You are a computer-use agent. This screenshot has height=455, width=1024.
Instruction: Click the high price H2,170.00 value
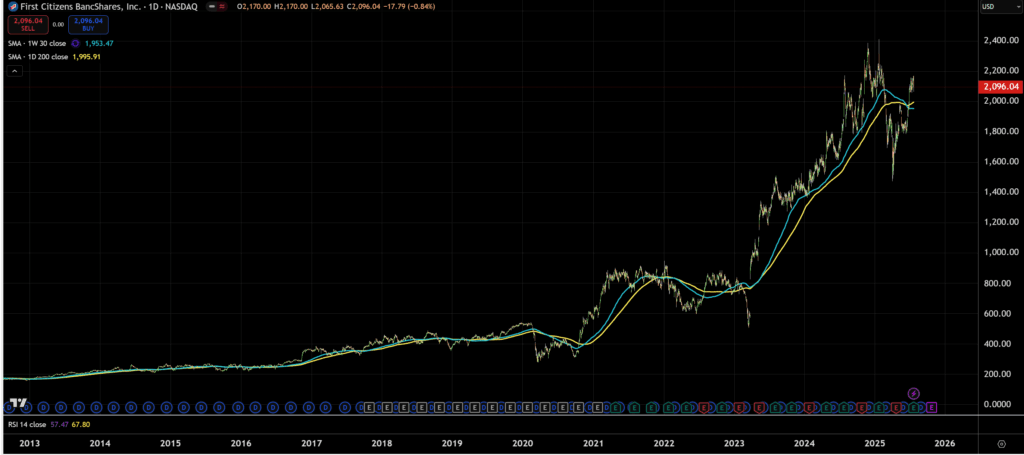click(291, 7)
